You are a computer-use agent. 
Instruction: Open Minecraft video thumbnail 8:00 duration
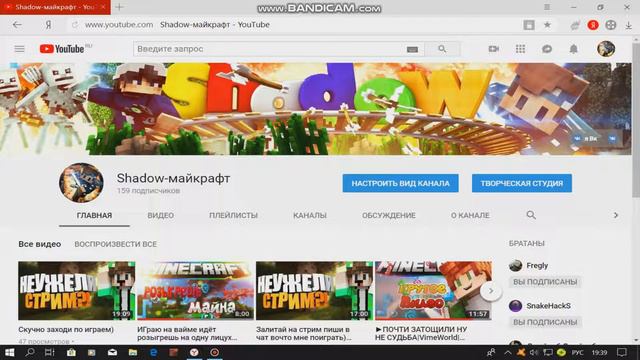coord(195,291)
